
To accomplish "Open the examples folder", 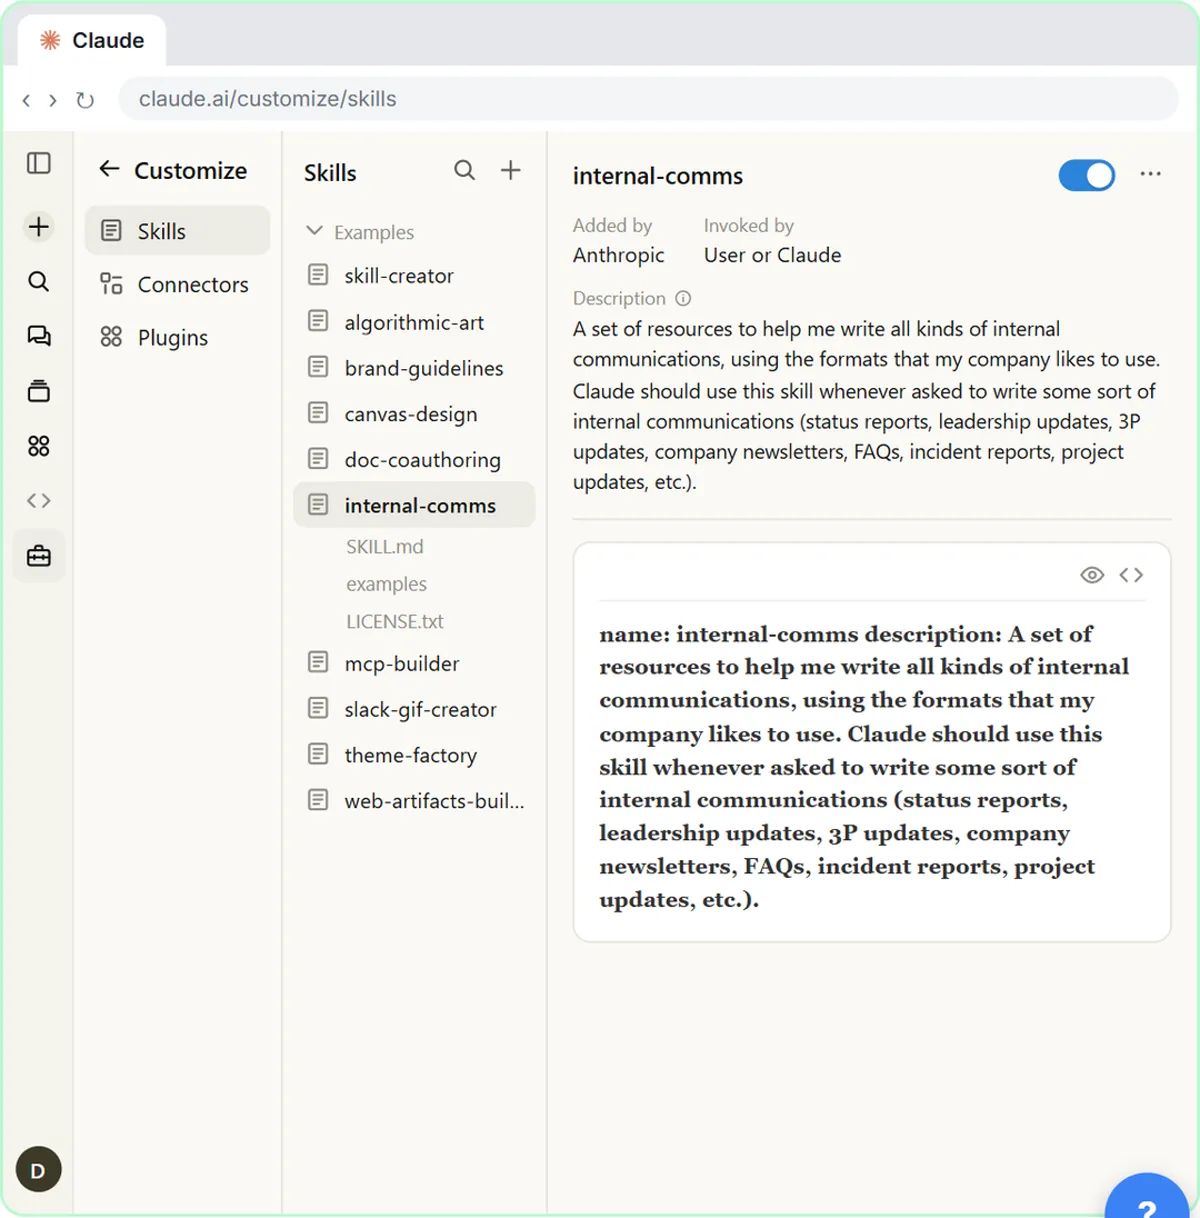I will (x=386, y=584).
